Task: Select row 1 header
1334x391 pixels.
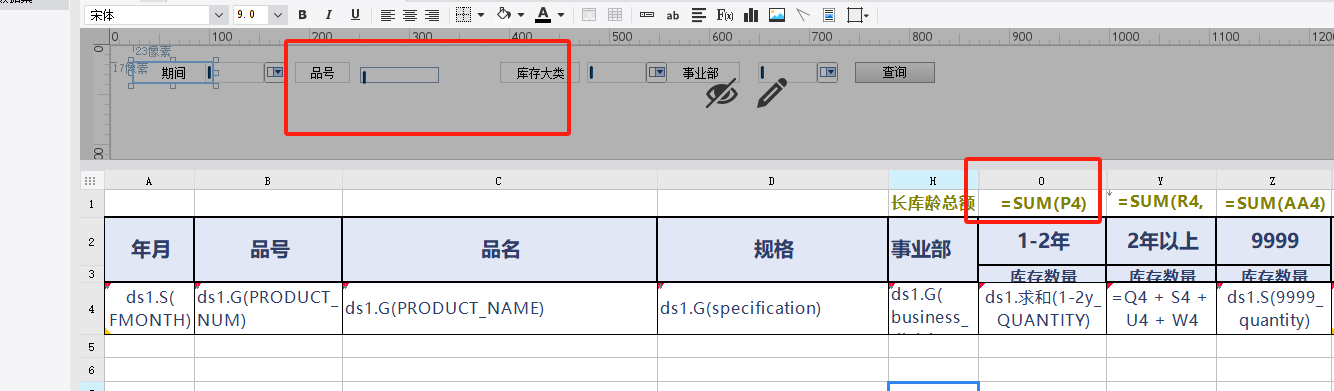Action: tap(91, 203)
